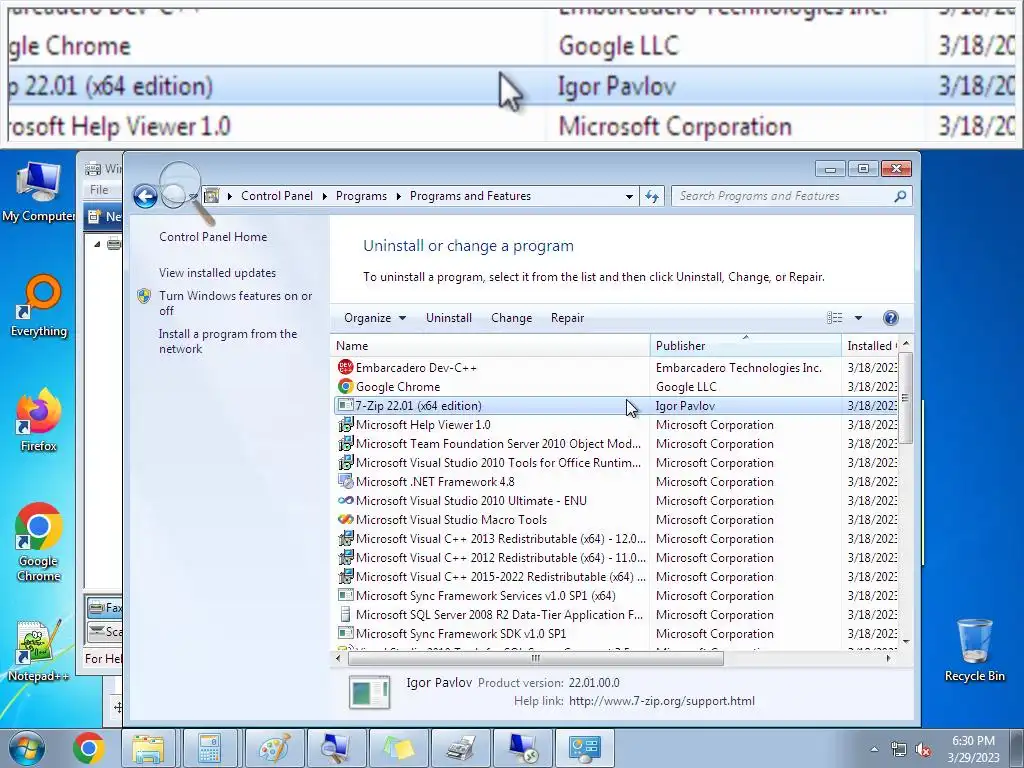Open the Organize menu
1024x768 pixels.
pos(375,318)
